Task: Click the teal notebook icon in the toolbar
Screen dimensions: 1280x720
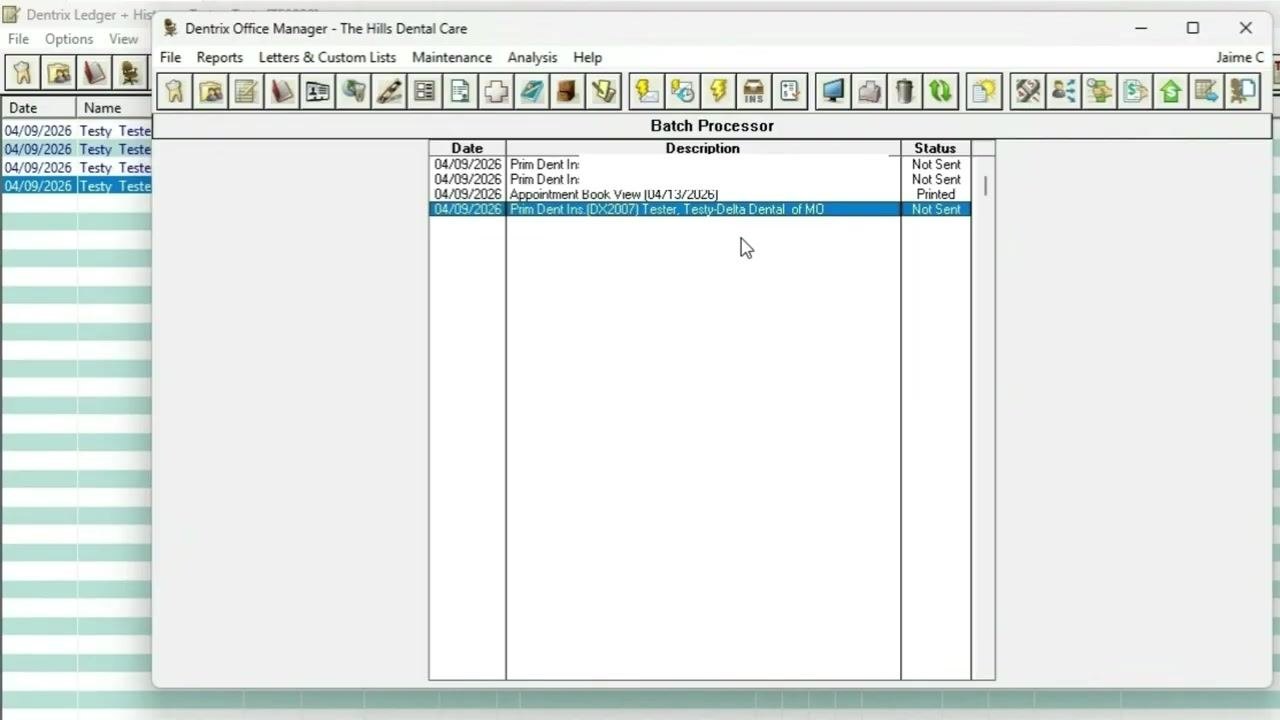Action: [x=532, y=92]
